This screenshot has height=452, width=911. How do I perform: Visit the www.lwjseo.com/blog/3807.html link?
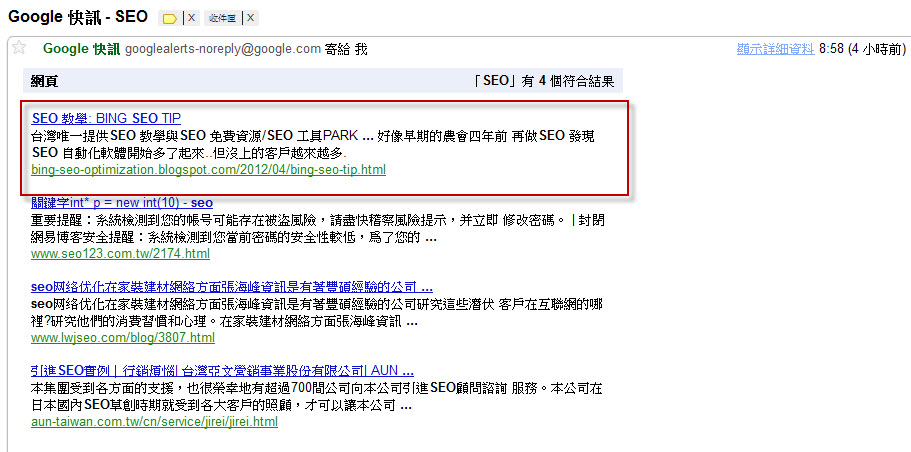tap(123, 338)
